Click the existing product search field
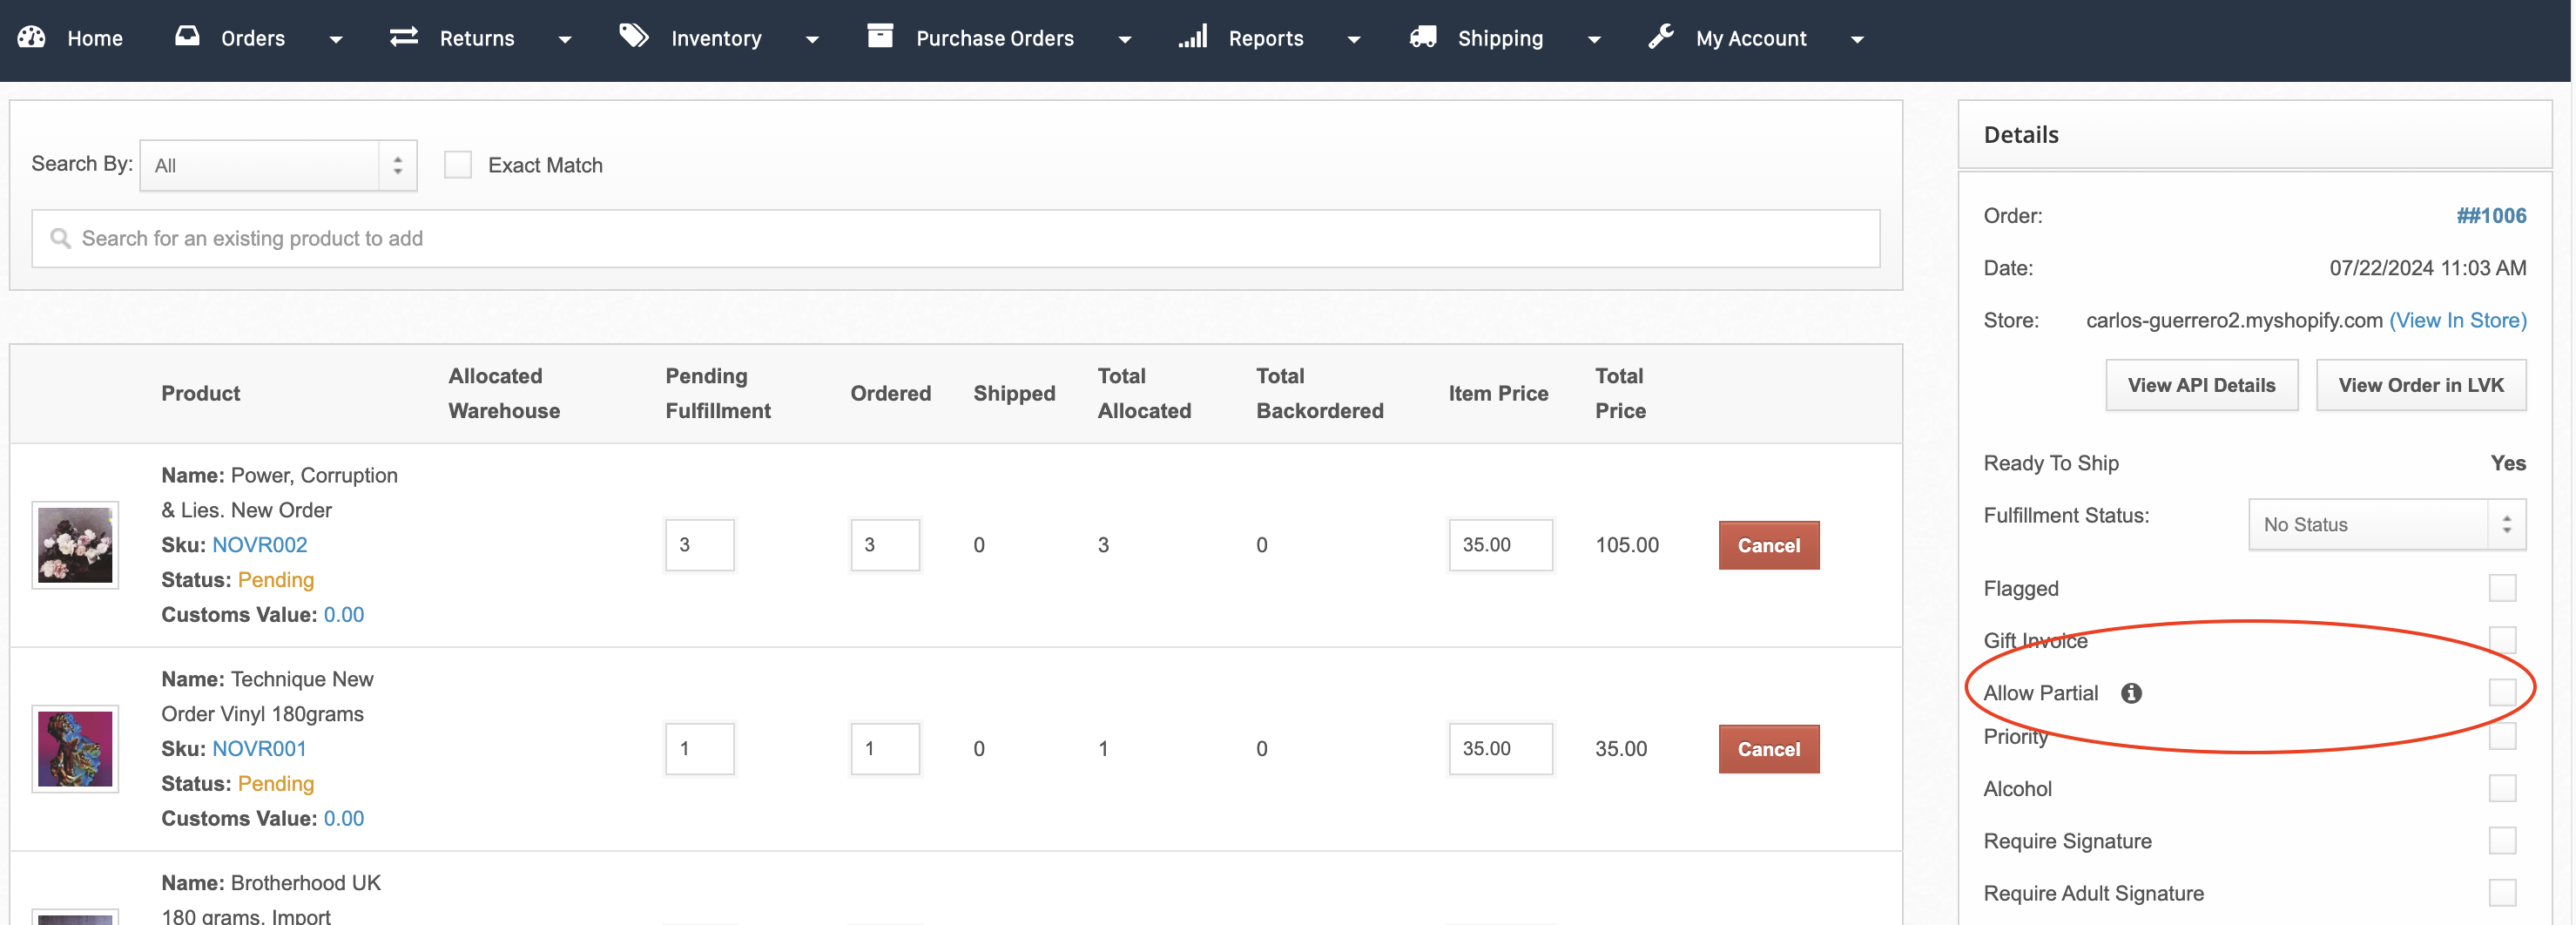This screenshot has width=2576, height=925. point(955,238)
